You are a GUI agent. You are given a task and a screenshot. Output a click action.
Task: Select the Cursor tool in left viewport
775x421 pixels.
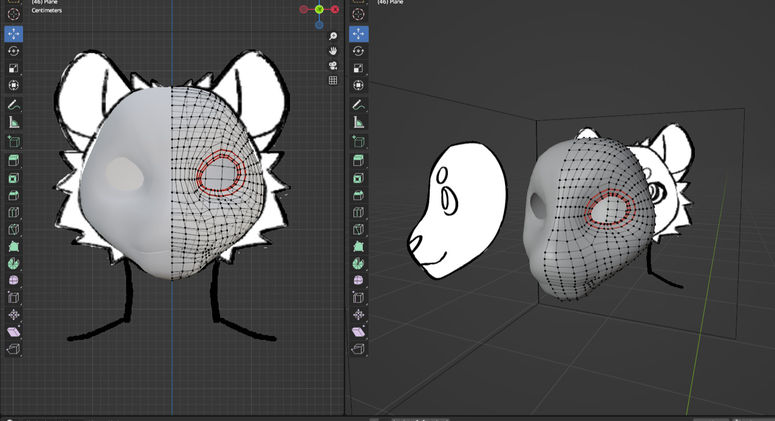pos(13,13)
